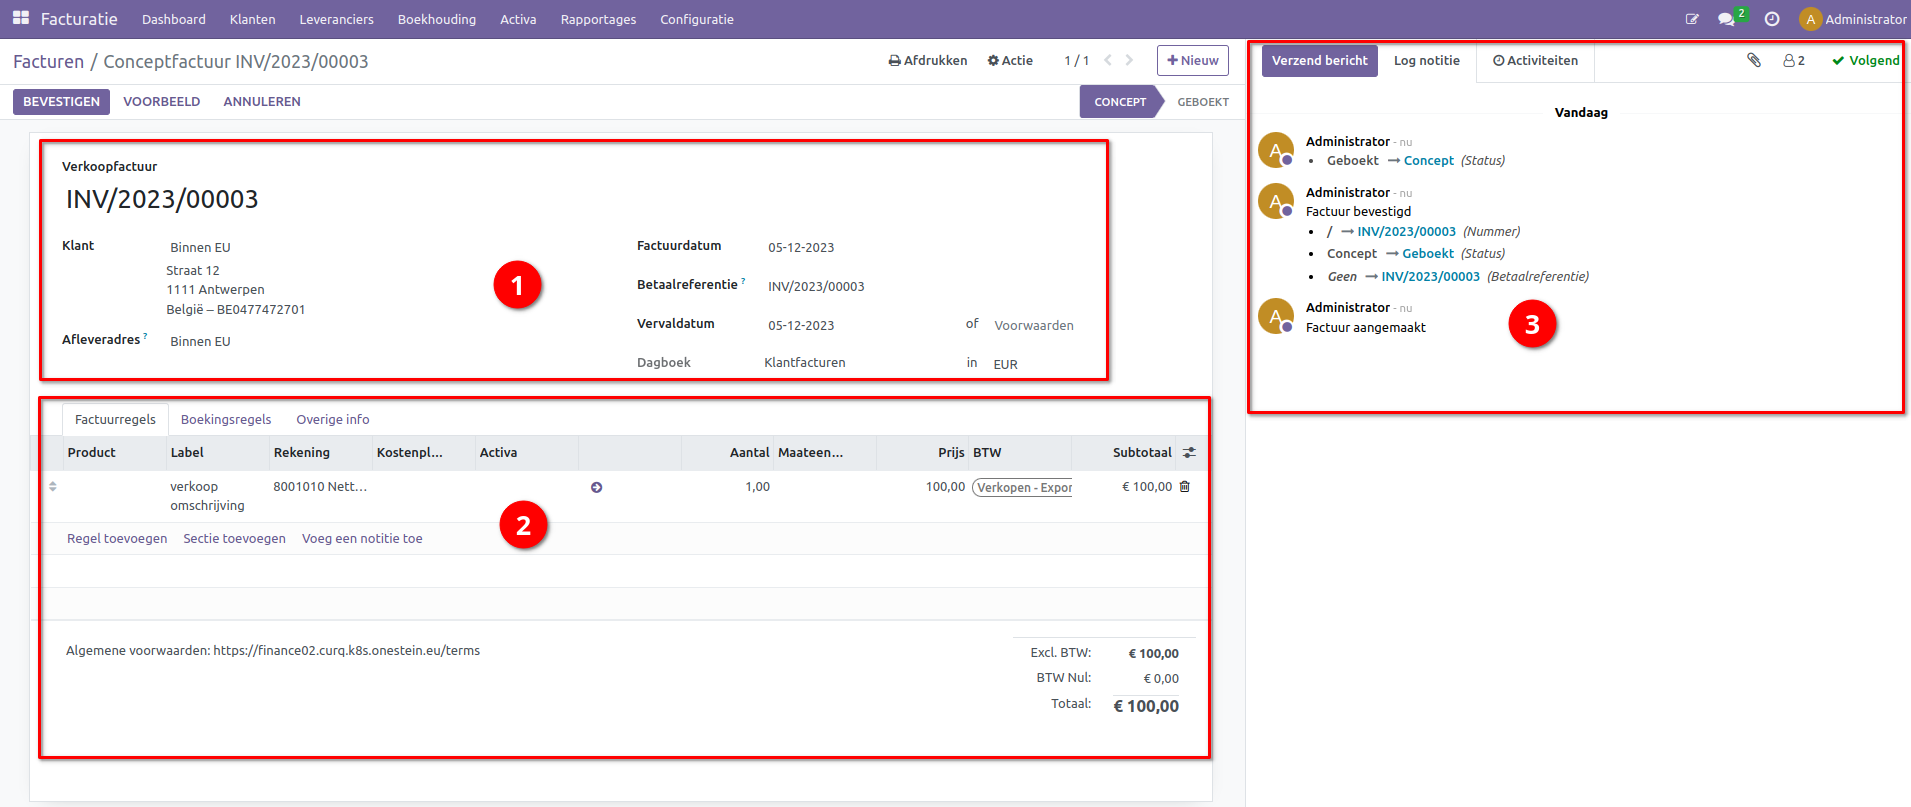Viewport: 1911px width, 807px height.
Task: Open the activities clock icon in navbar
Action: (x=1771, y=19)
